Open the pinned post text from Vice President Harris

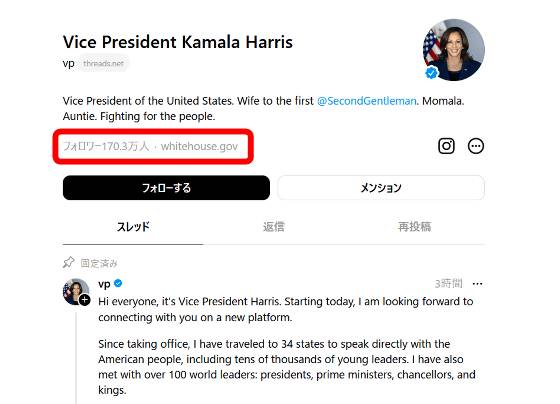pyautogui.click(x=286, y=309)
